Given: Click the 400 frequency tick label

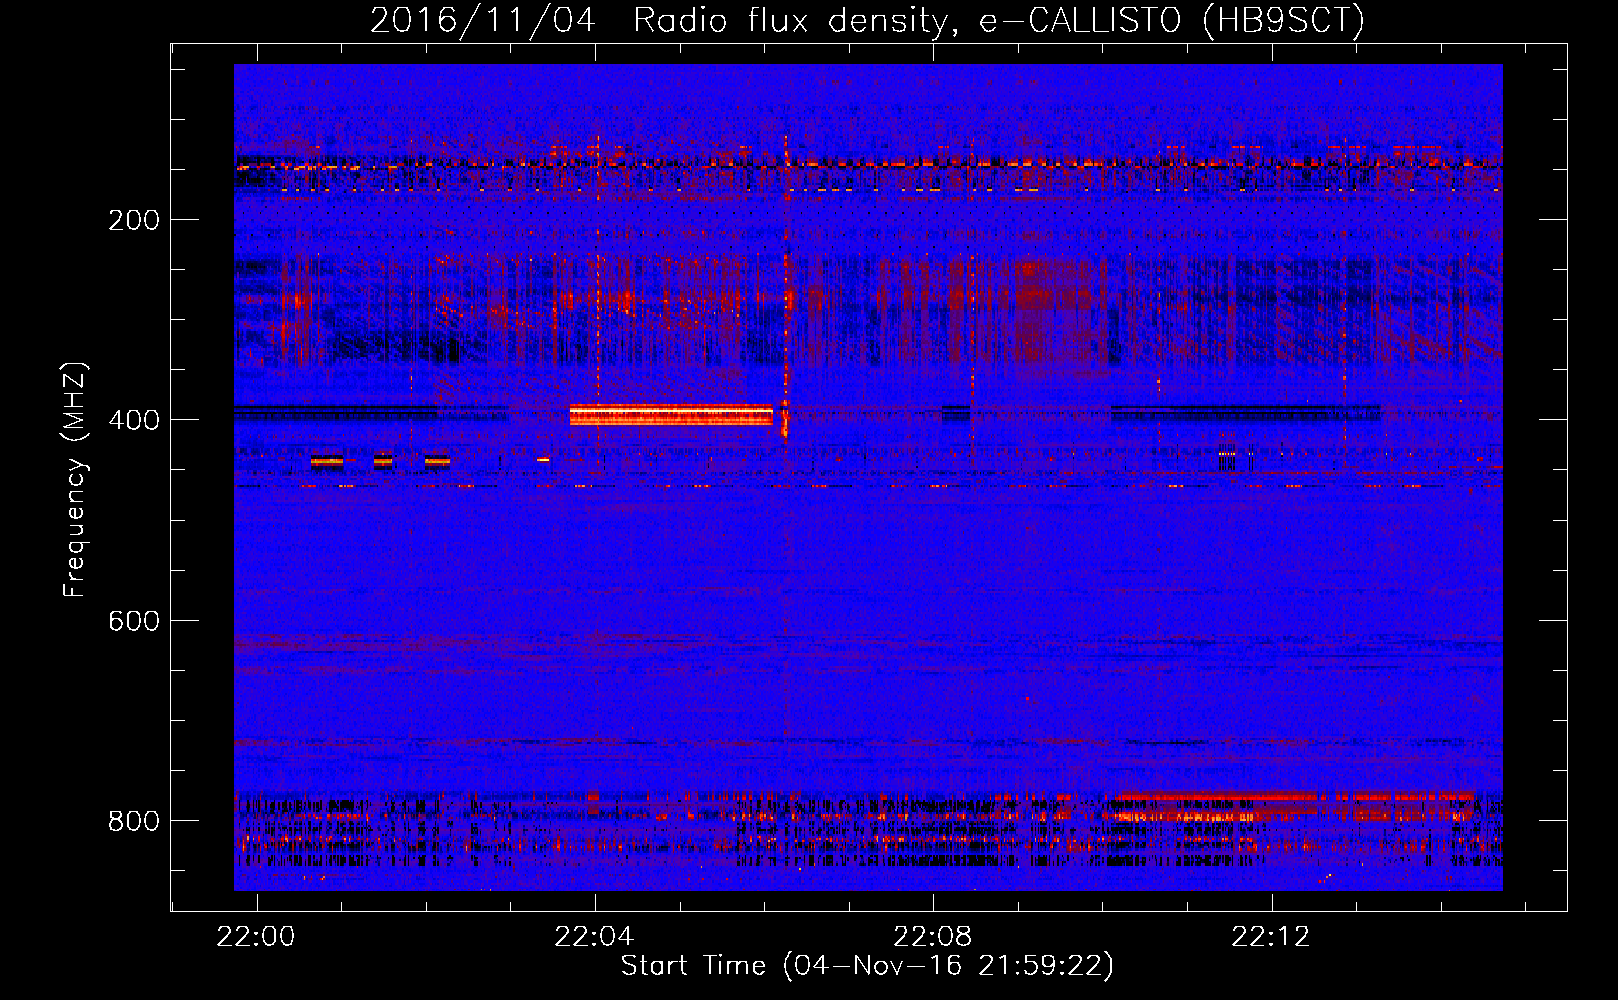Looking at the screenshot, I should 134,420.
